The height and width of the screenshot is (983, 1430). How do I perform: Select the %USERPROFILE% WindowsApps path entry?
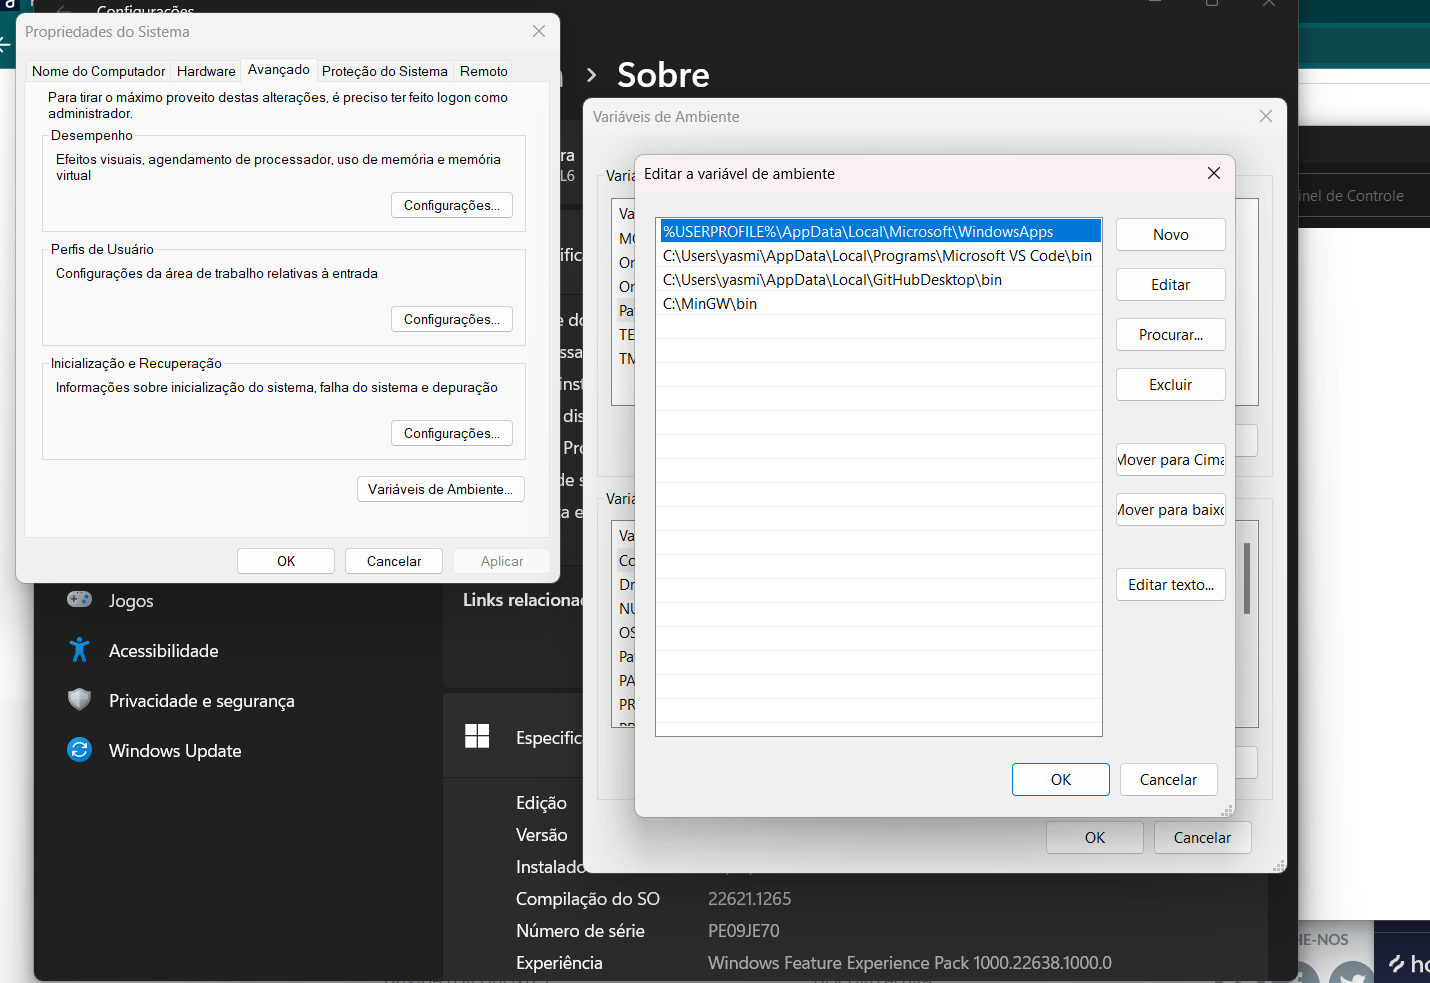click(x=880, y=232)
